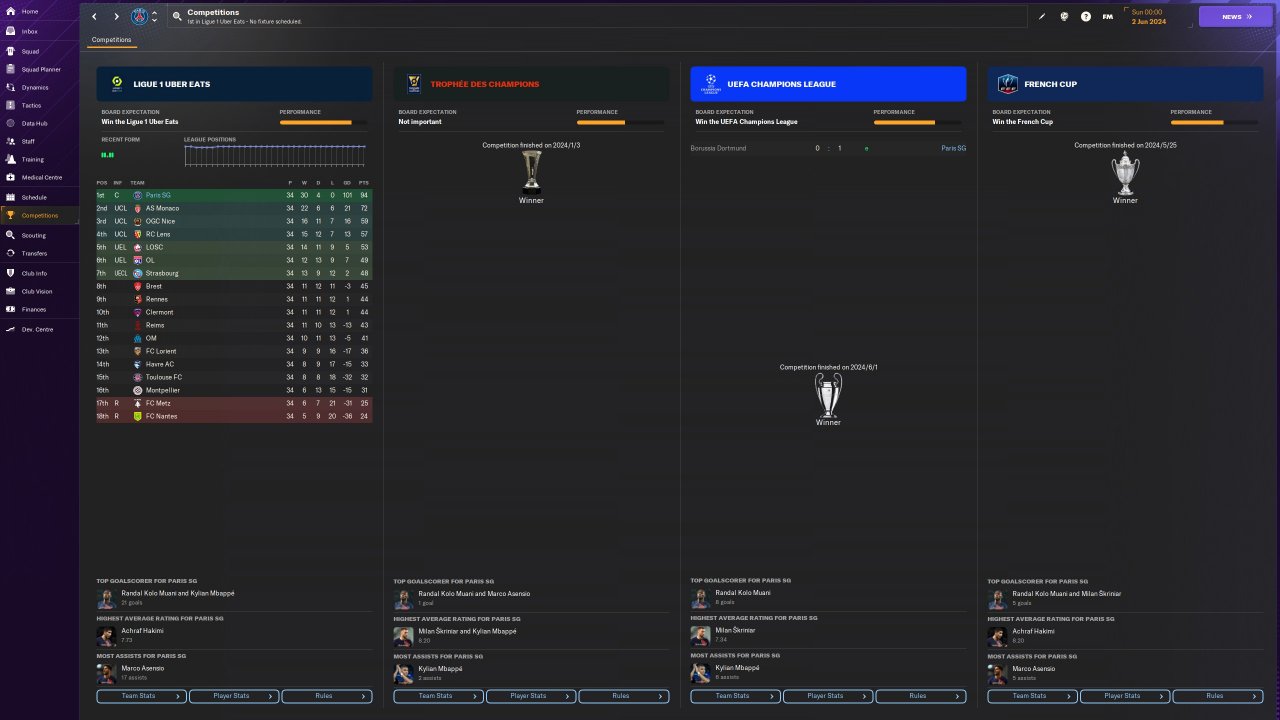Screen dimensions: 1280x720
Task: Open Player Stats under French Cup
Action: point(1125,696)
